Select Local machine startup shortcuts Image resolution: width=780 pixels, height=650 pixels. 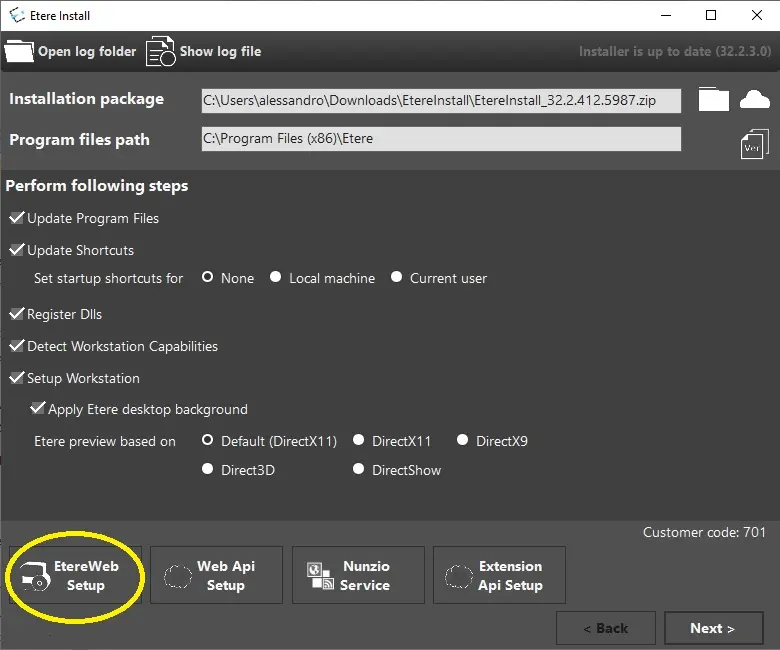(276, 278)
